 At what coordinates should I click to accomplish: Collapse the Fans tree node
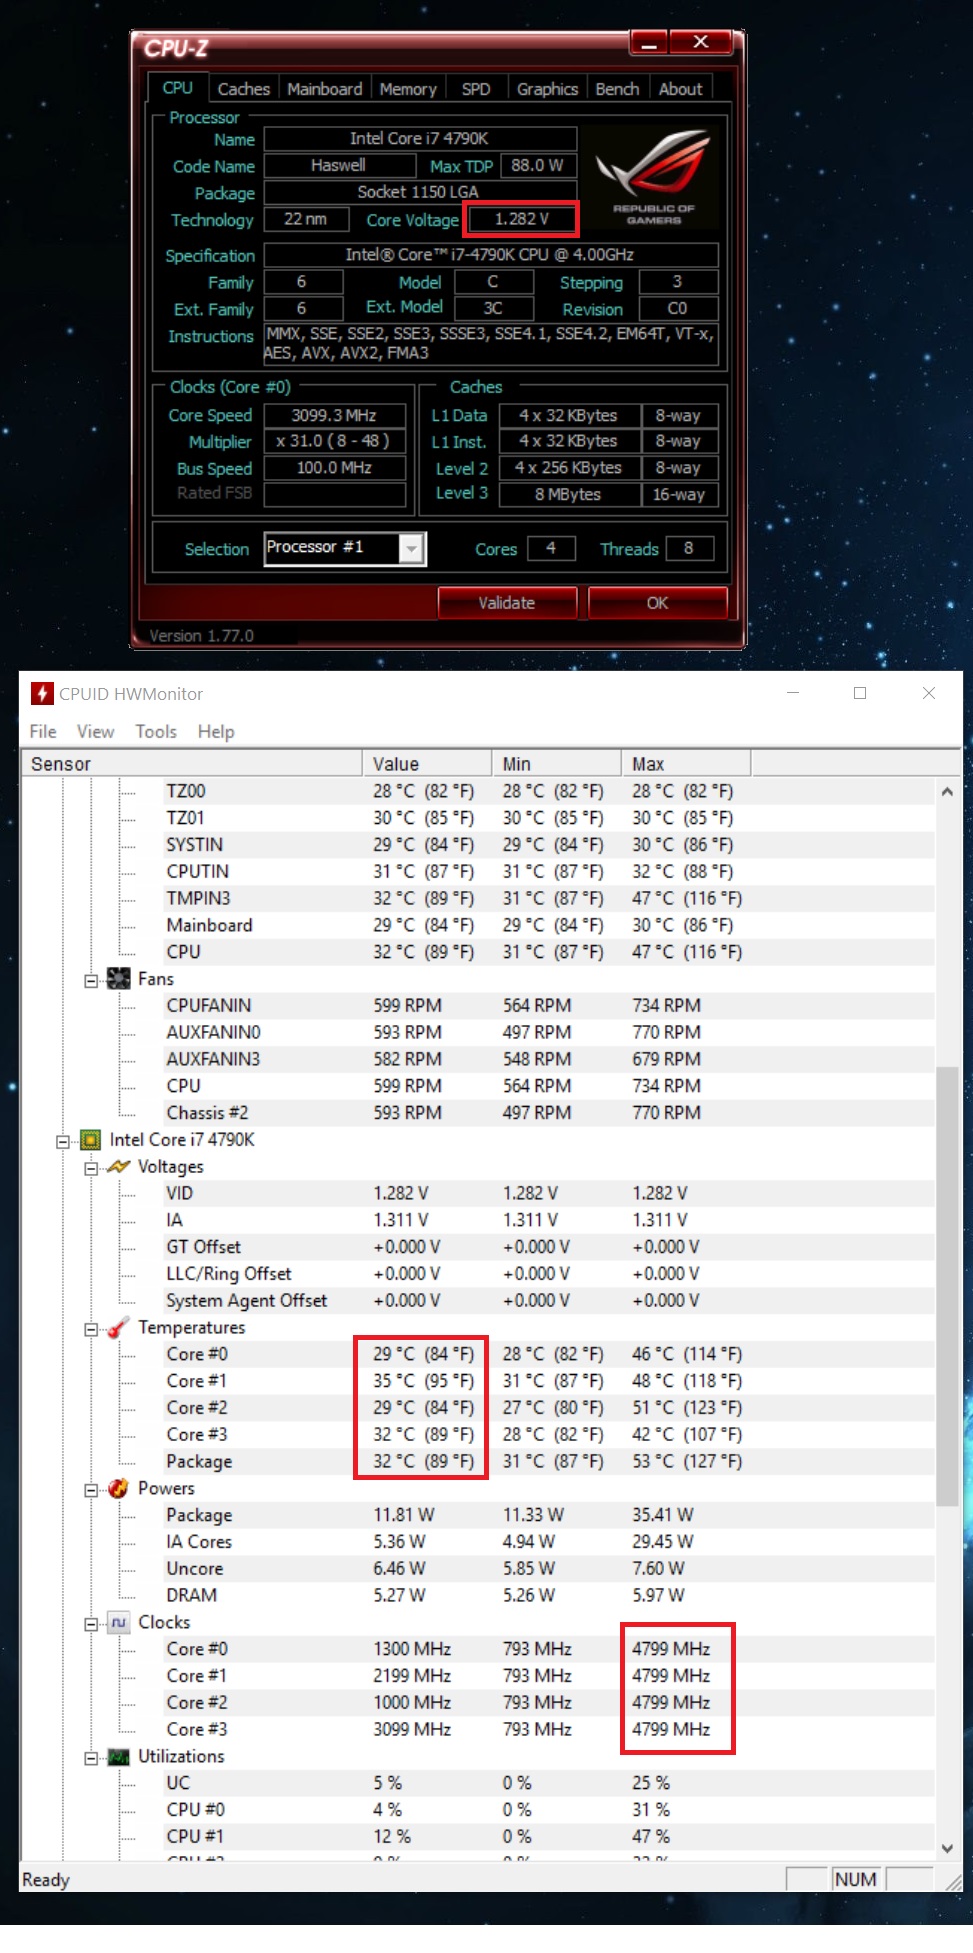point(91,980)
